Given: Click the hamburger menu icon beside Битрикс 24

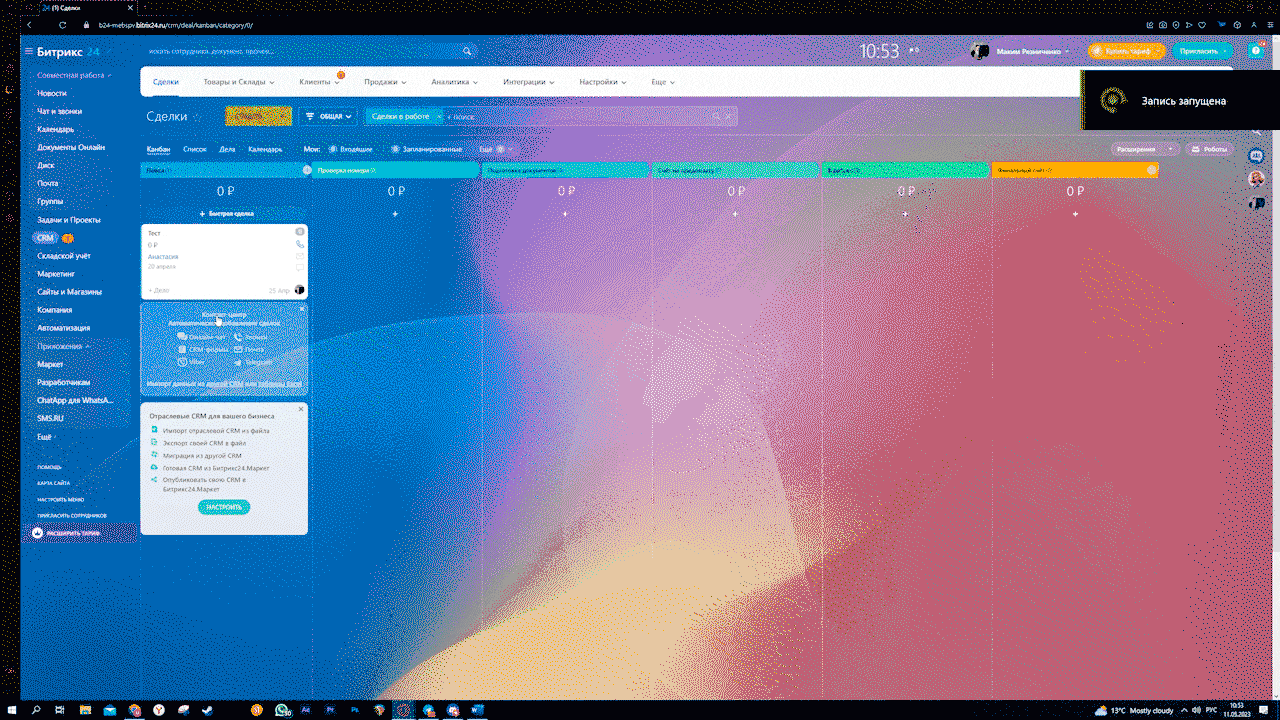Looking at the screenshot, I should click(x=28, y=51).
